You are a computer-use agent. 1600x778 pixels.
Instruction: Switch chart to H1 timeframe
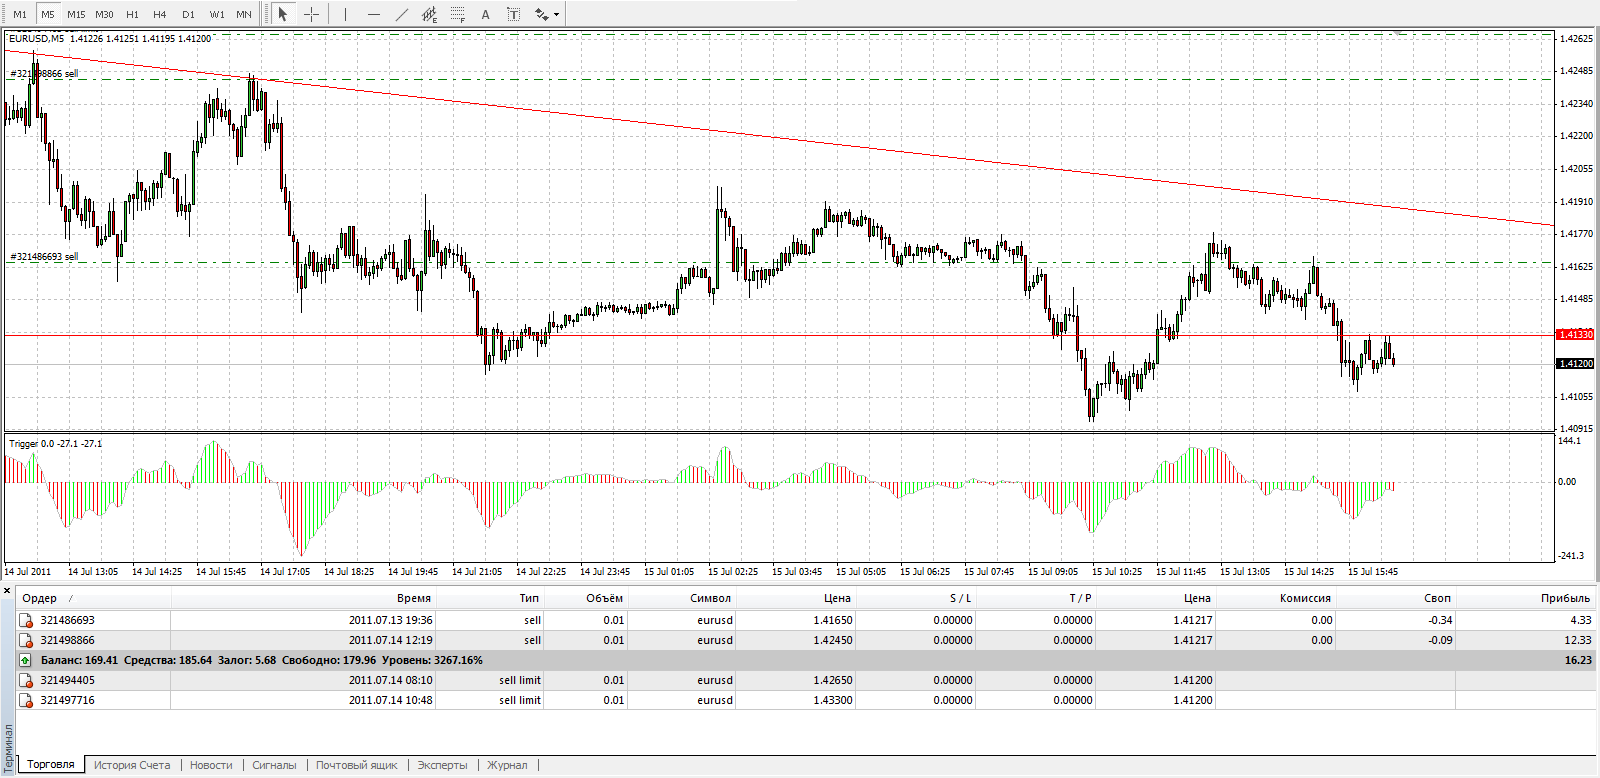point(132,14)
